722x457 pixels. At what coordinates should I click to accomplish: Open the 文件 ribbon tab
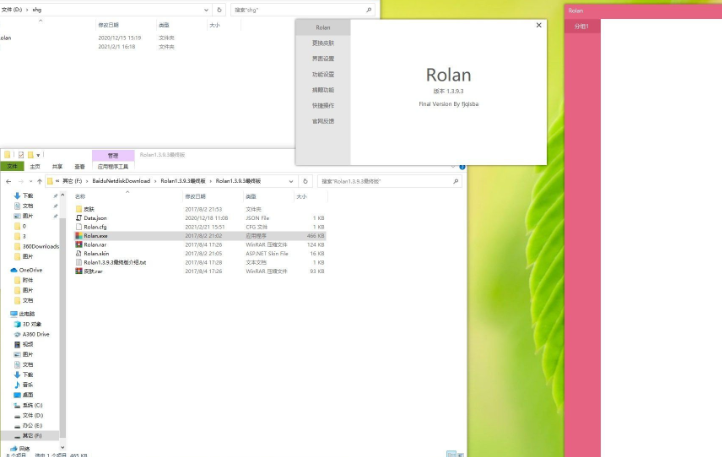click(x=12, y=166)
